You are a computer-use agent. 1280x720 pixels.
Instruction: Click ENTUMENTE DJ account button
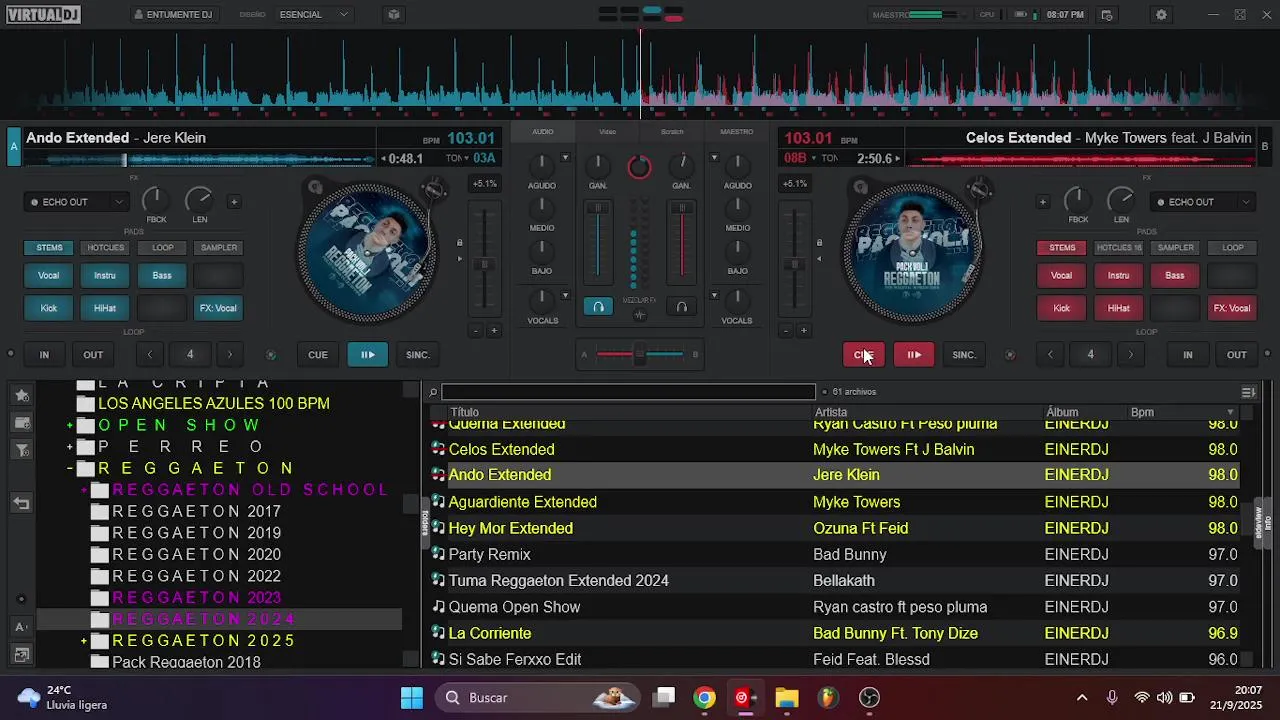[x=173, y=15]
